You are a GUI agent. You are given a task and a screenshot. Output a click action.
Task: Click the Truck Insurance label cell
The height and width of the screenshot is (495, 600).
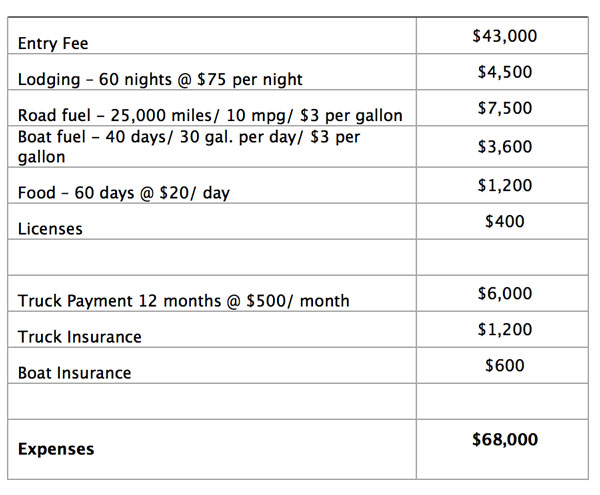[79, 337]
